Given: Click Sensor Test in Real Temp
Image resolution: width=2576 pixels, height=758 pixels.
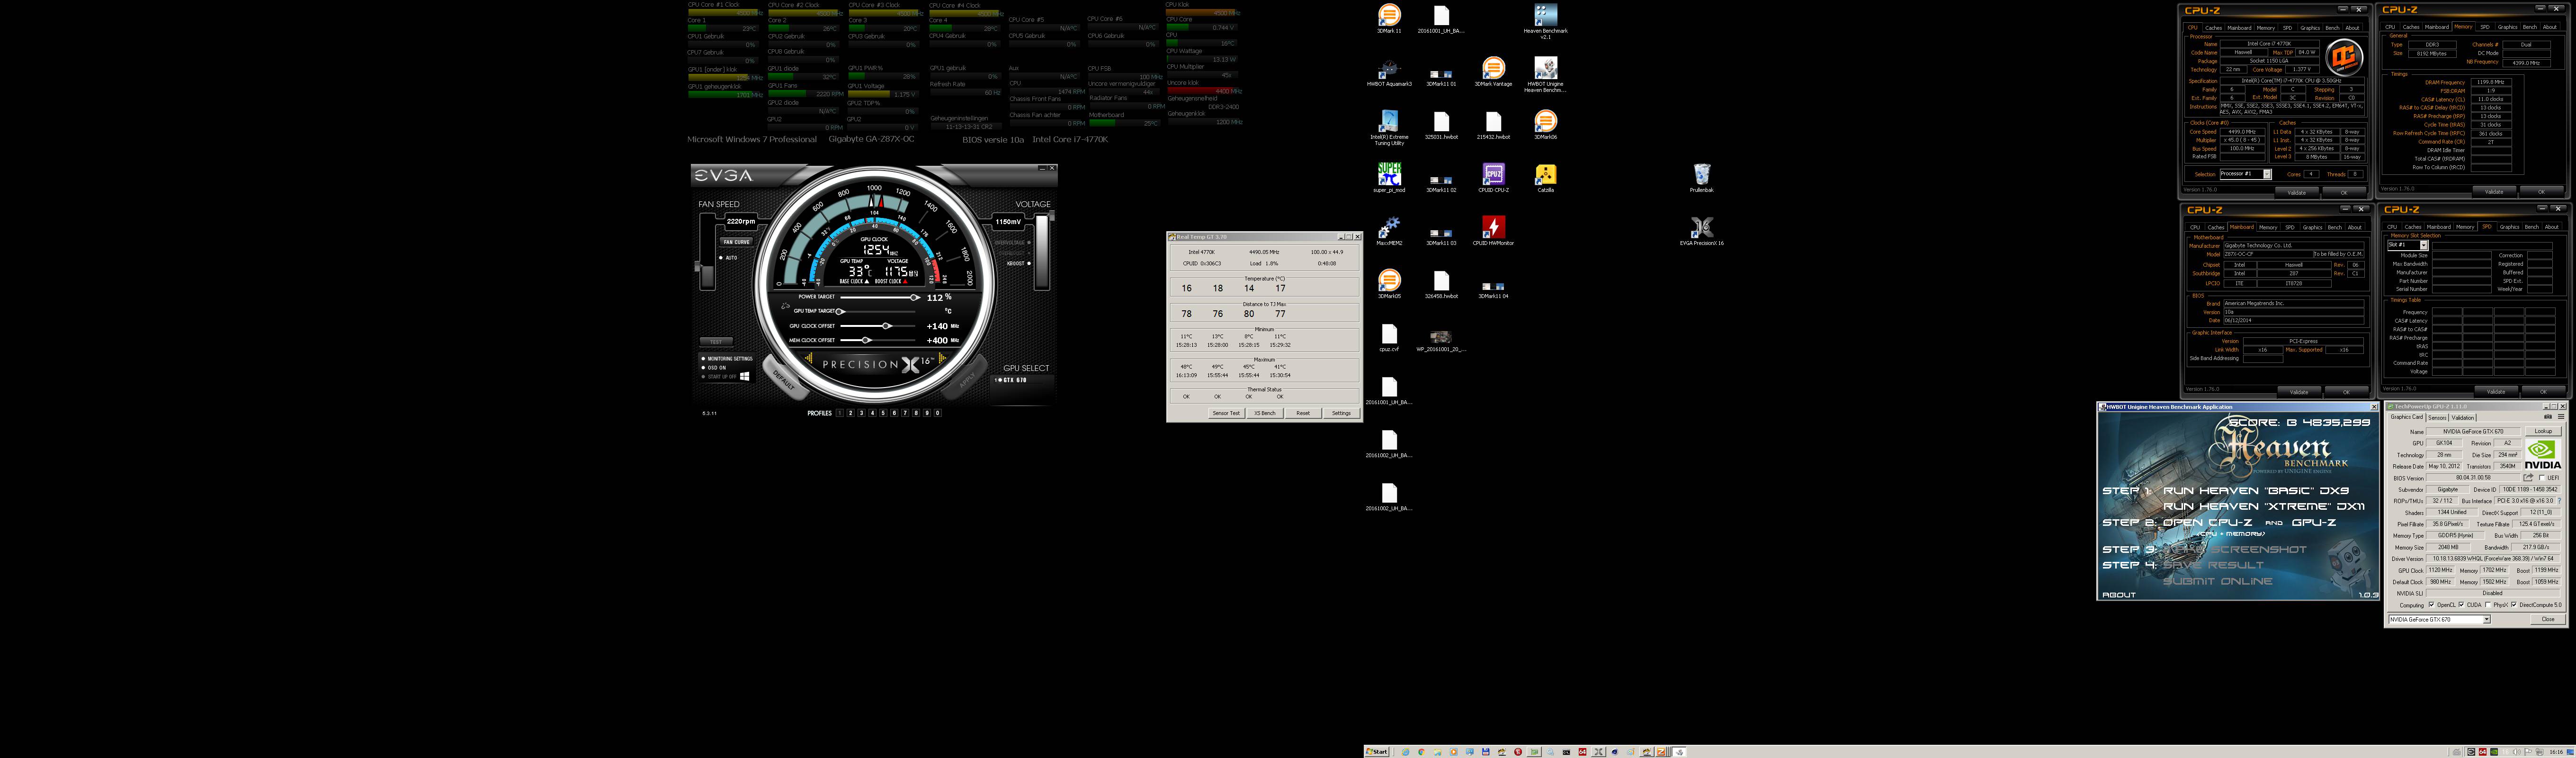Looking at the screenshot, I should pyautogui.click(x=1226, y=413).
